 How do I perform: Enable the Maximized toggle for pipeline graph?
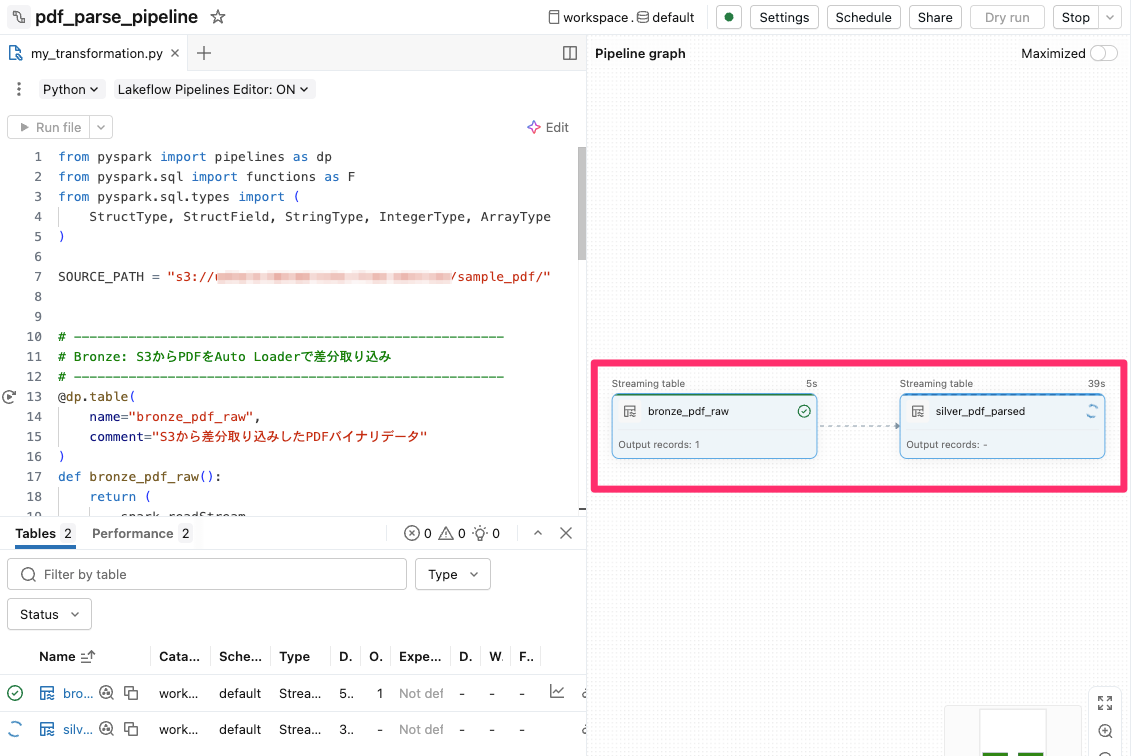[1103, 53]
